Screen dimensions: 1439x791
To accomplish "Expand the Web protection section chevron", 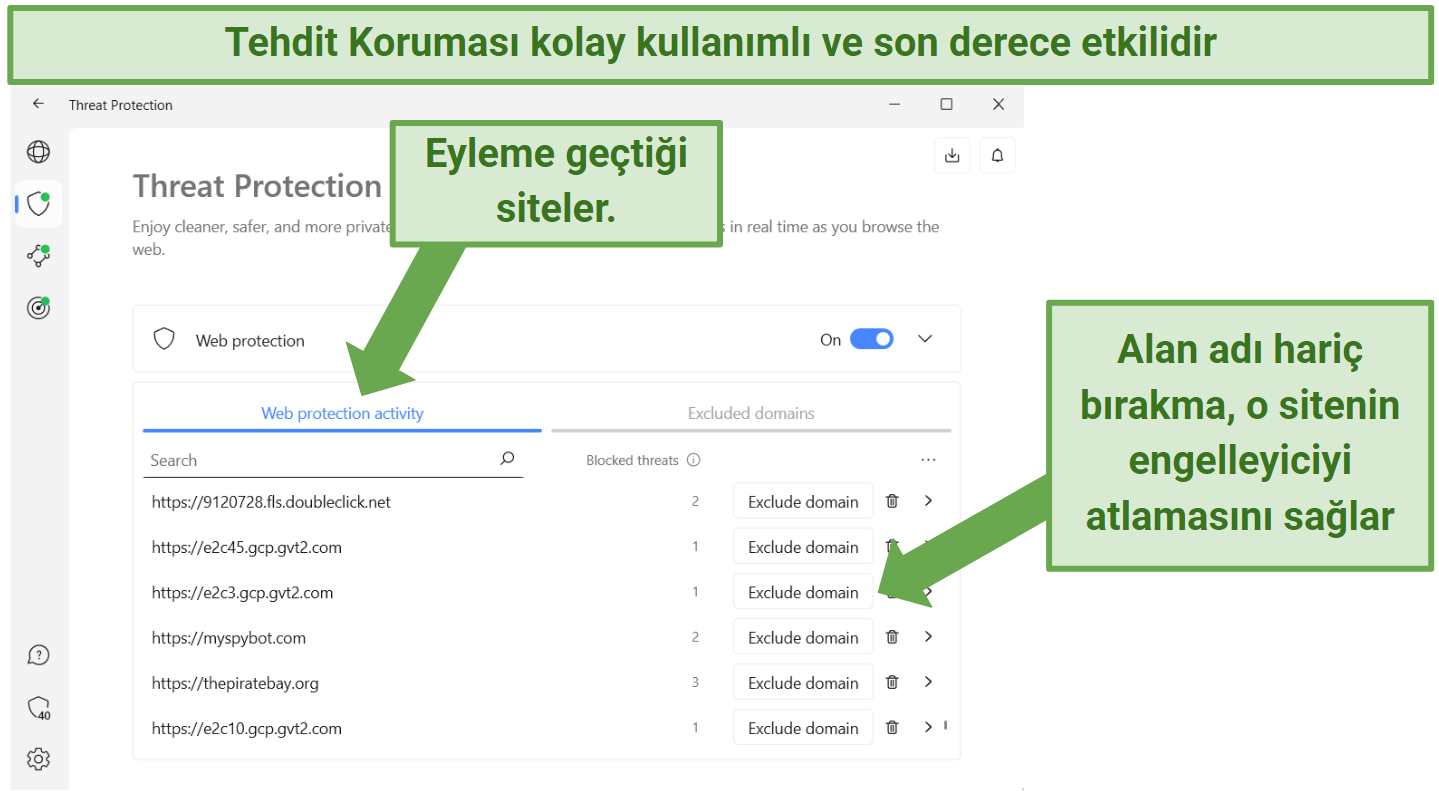I will point(924,339).
